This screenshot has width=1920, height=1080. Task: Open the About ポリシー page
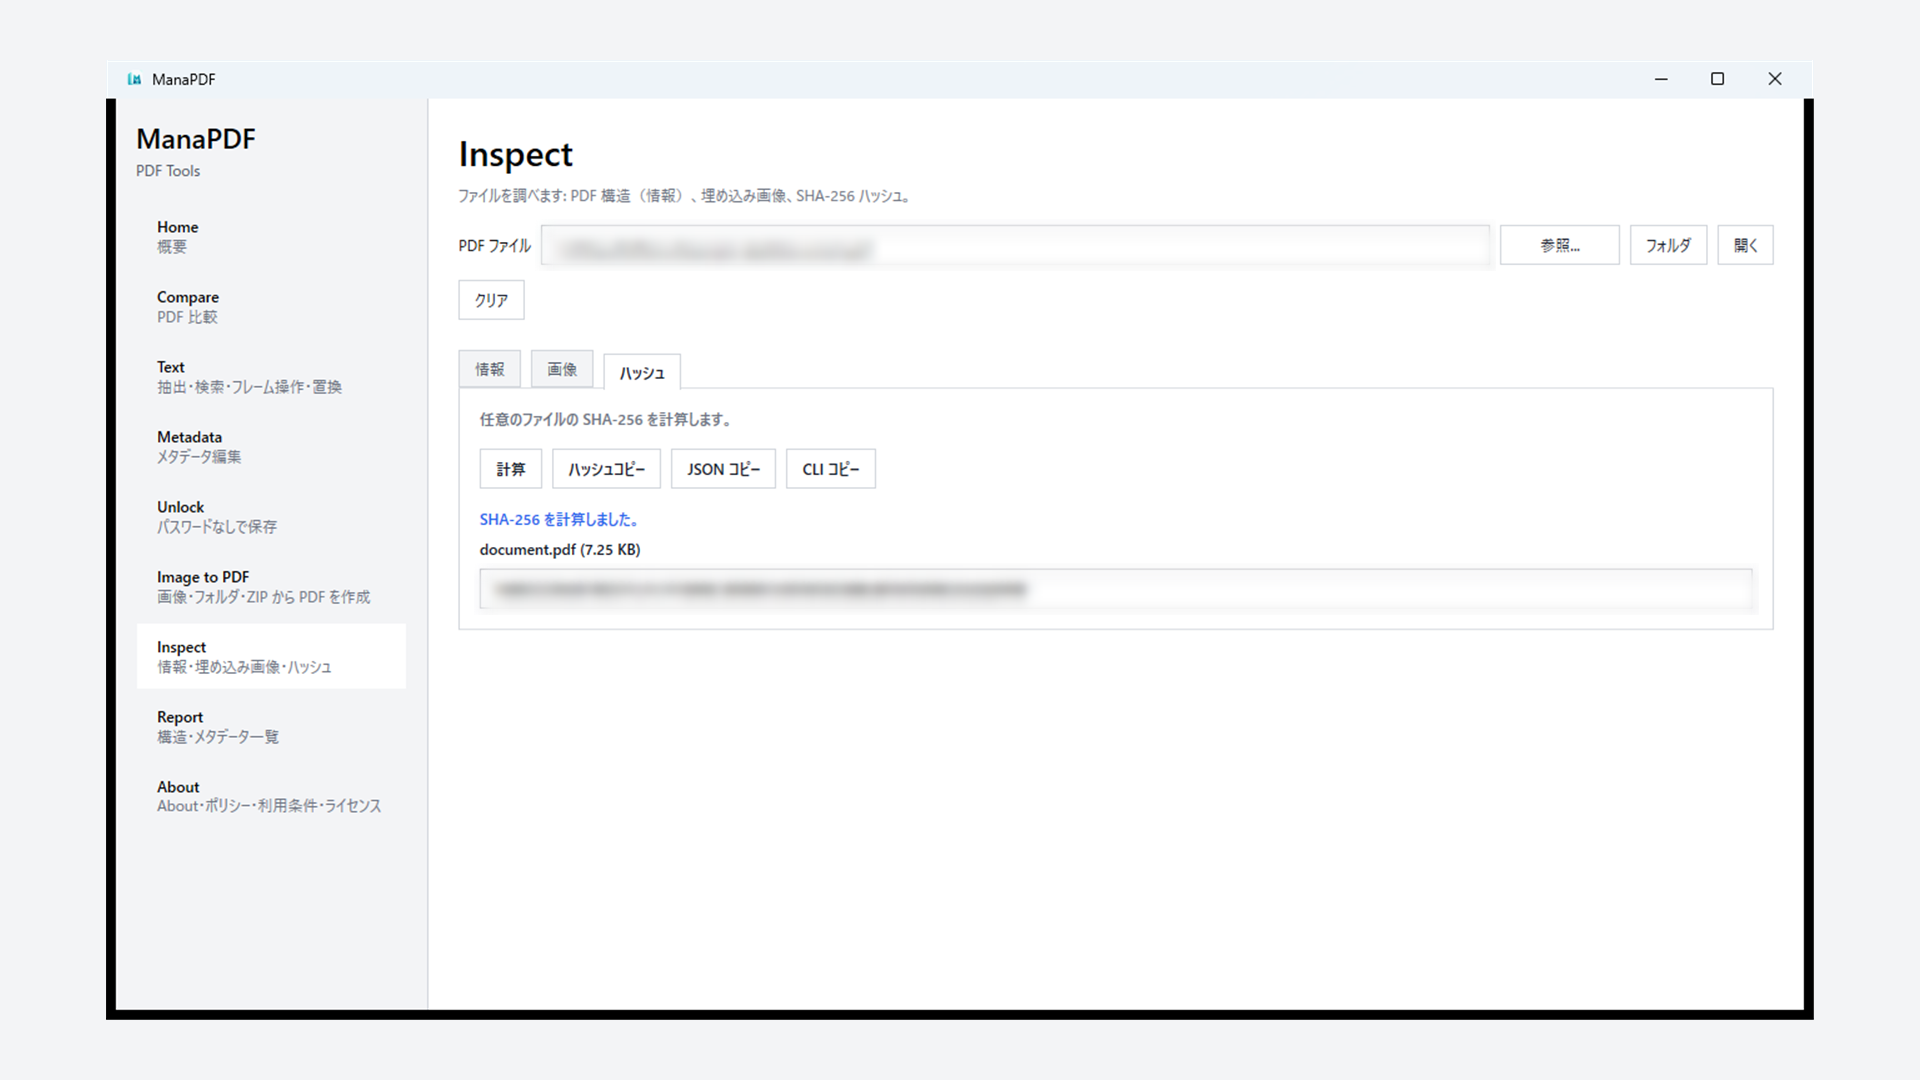271,796
